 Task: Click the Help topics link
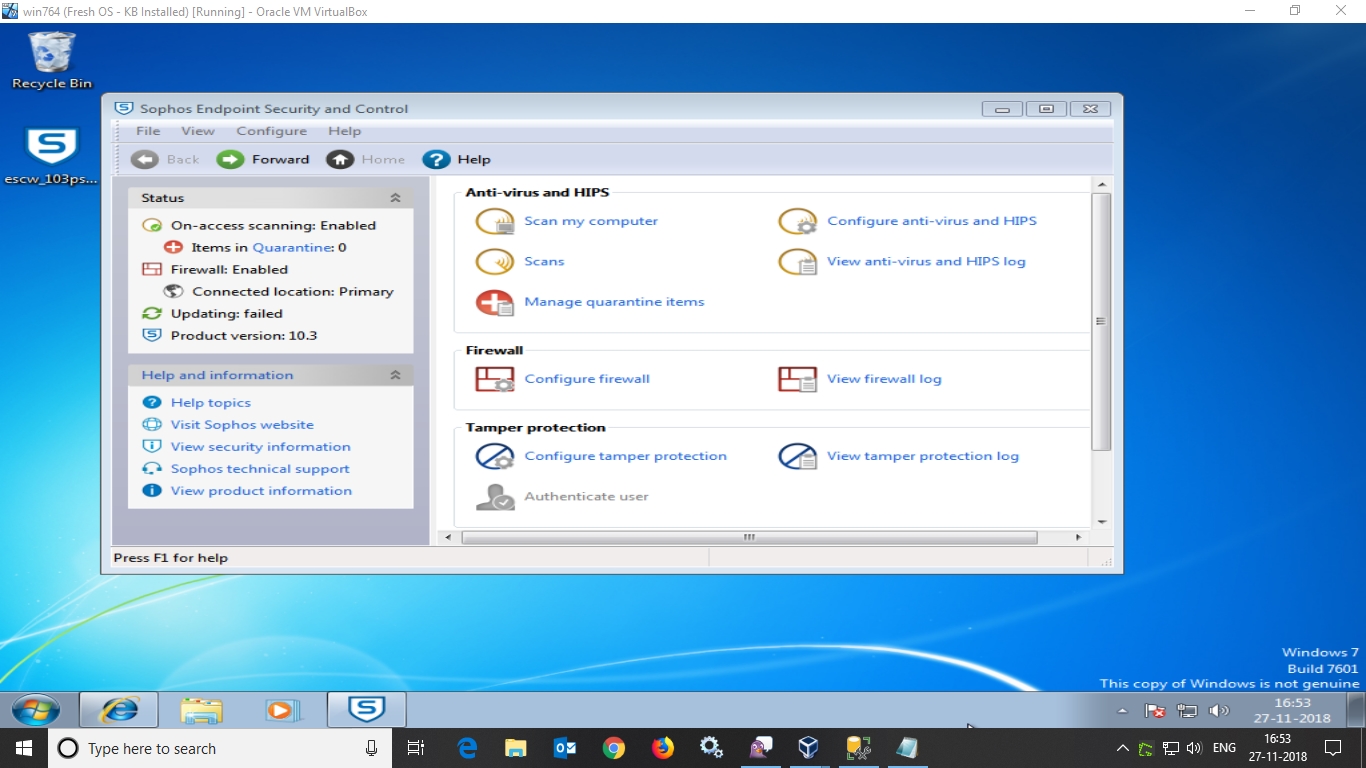coord(211,403)
